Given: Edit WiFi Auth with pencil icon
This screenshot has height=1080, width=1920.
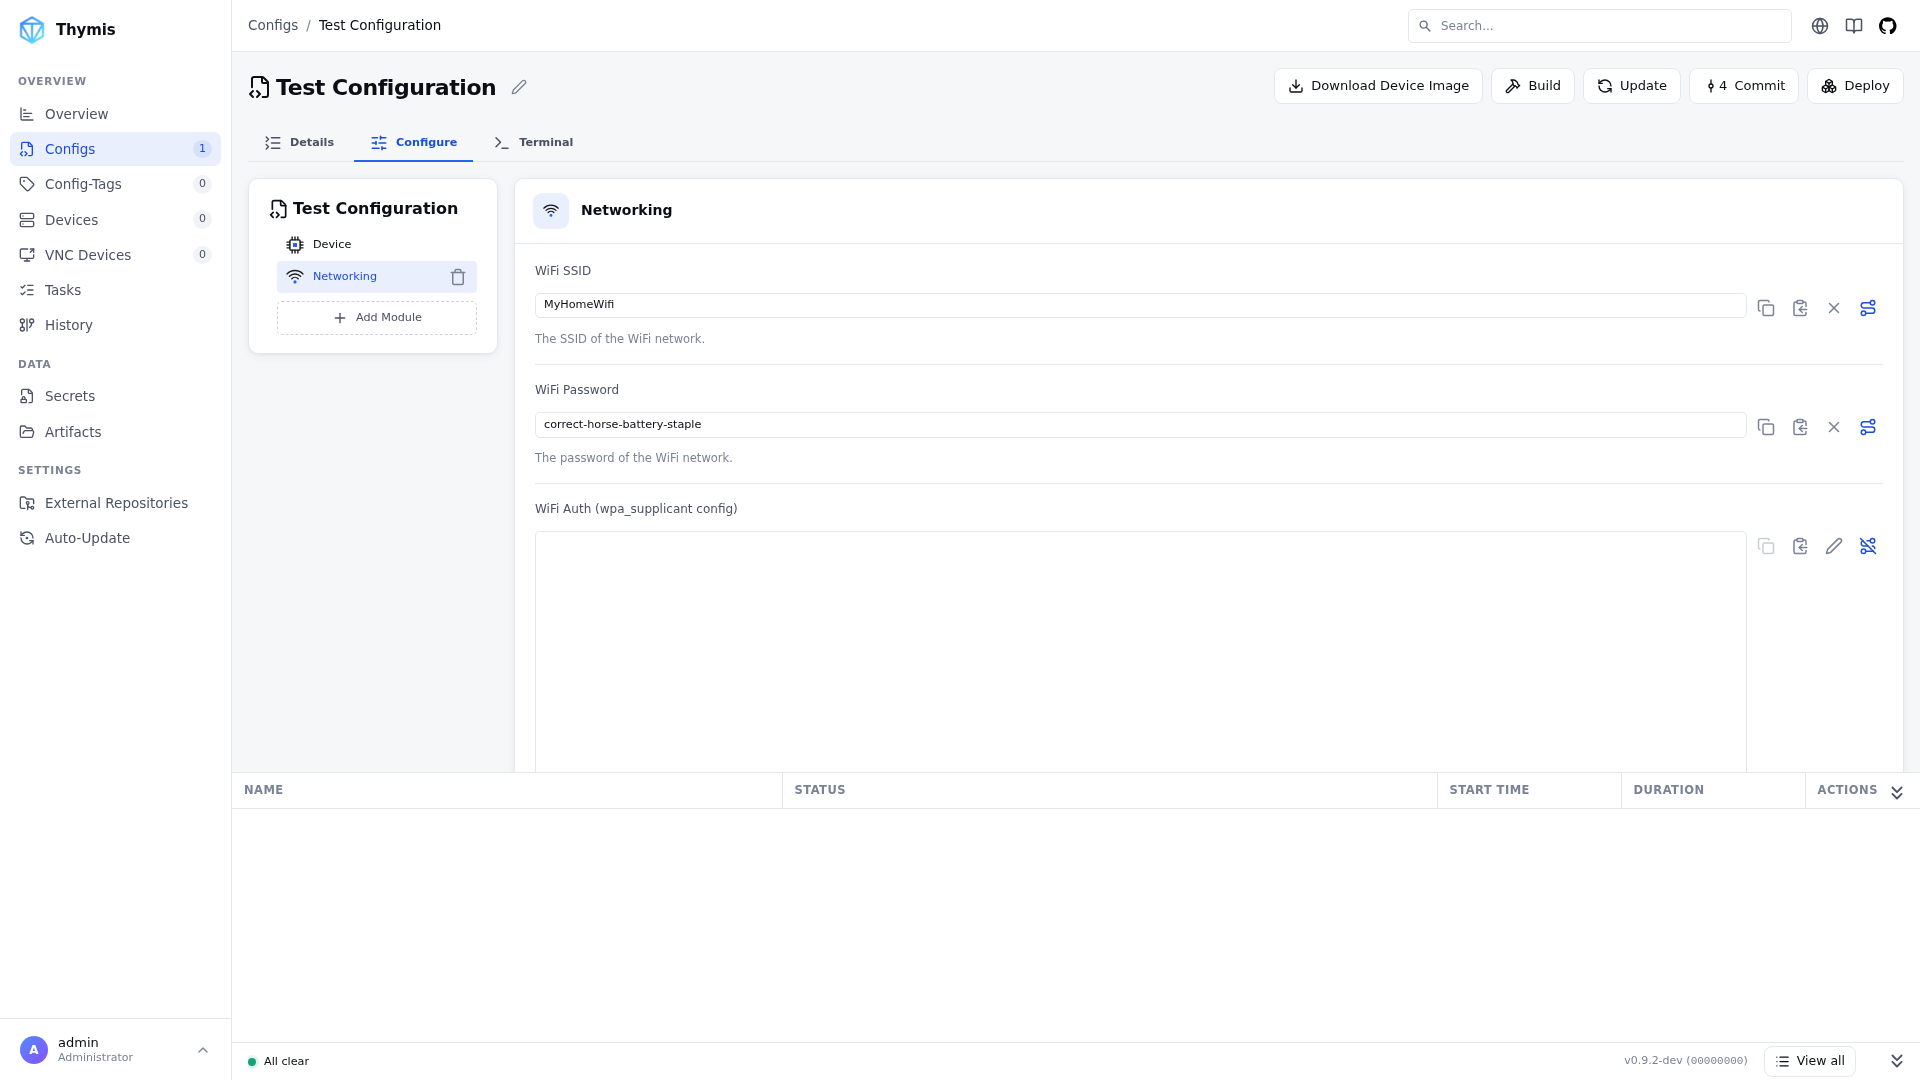Looking at the screenshot, I should click(x=1834, y=546).
